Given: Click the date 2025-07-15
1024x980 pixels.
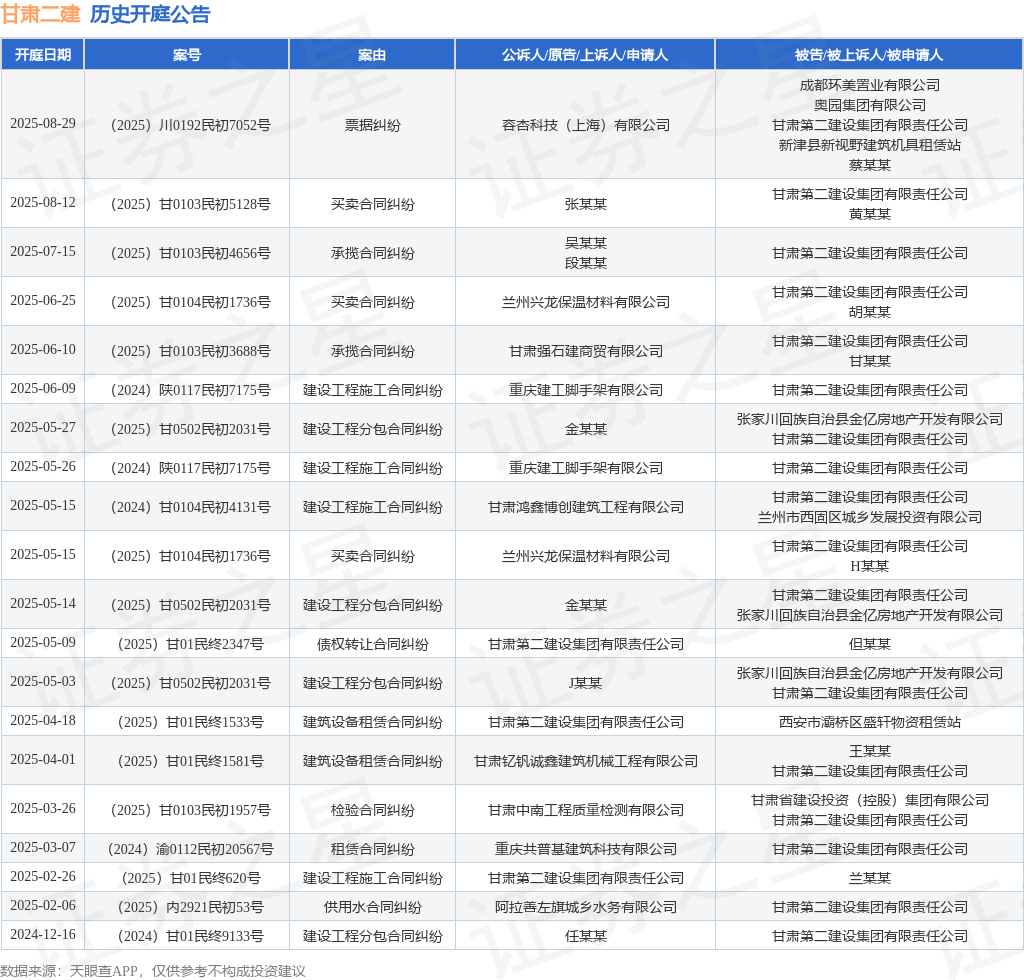Looking at the screenshot, I should tap(43, 251).
